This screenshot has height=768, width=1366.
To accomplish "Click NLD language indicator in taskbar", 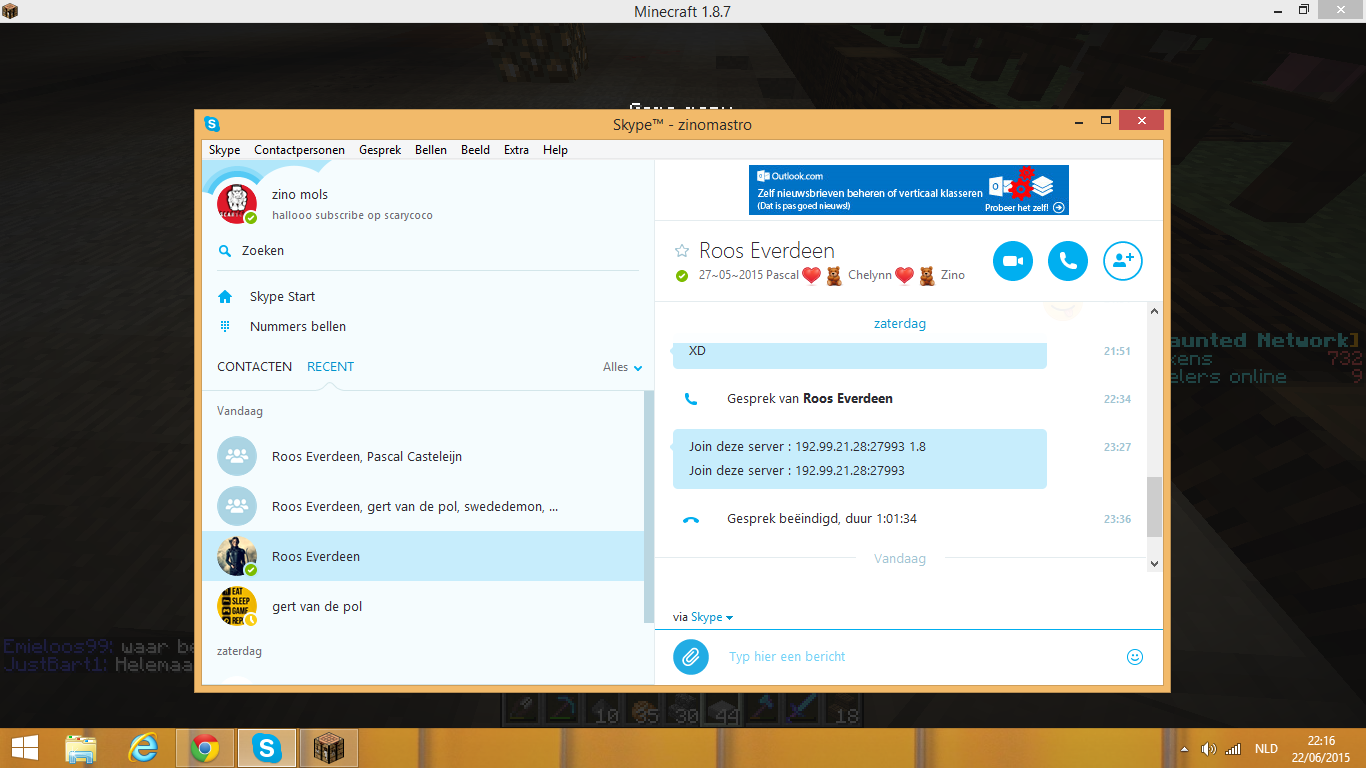I will tap(1266, 749).
